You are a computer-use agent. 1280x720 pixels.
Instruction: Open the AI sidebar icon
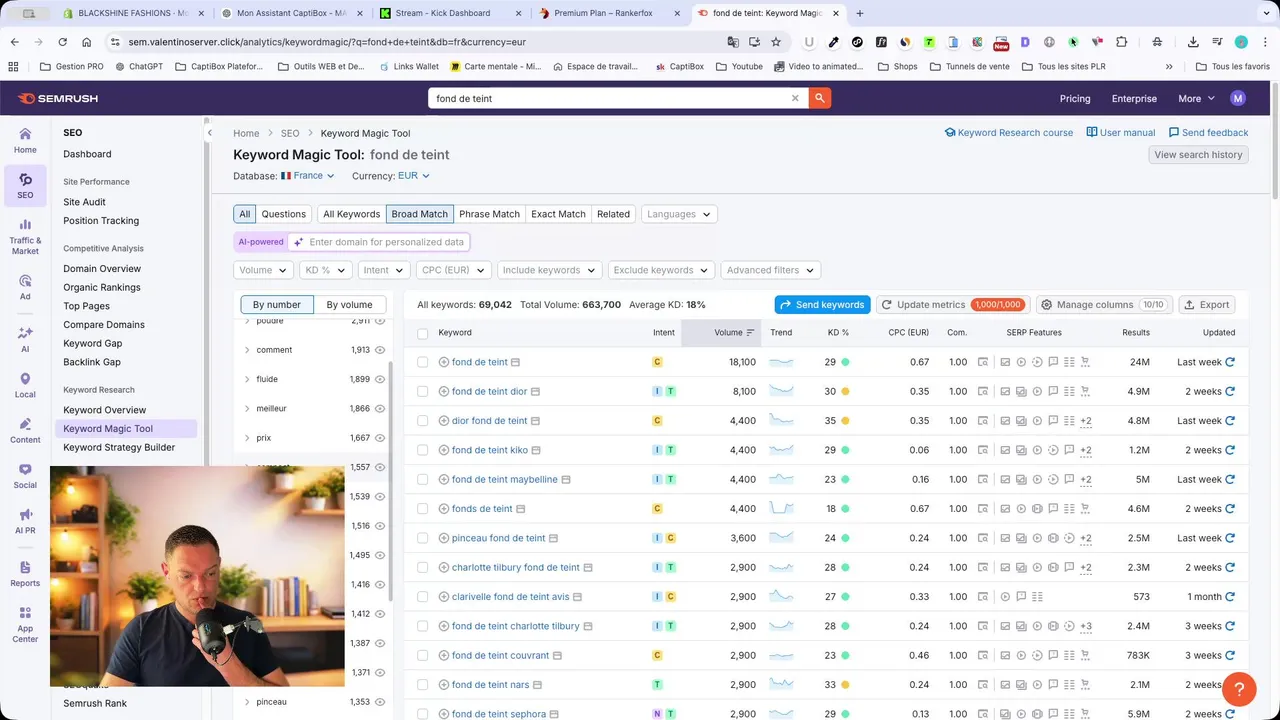[25, 339]
